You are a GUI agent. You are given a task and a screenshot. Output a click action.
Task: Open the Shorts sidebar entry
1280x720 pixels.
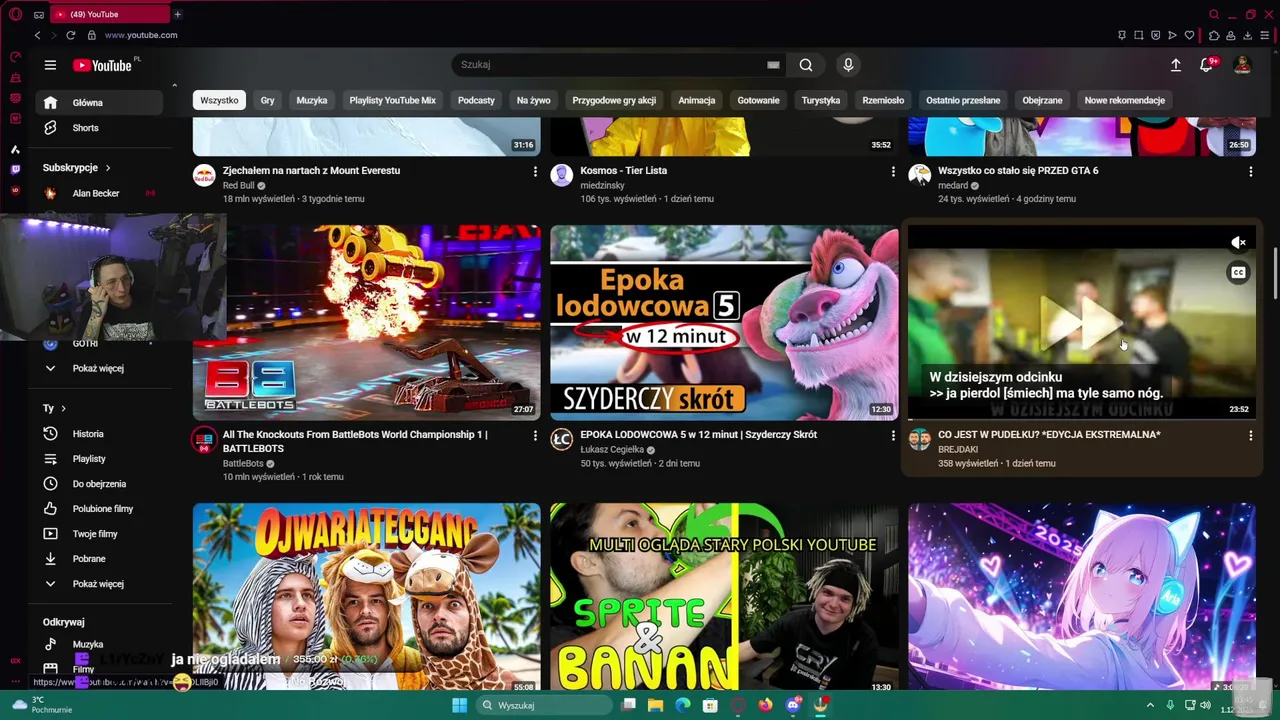pyautogui.click(x=97, y=128)
